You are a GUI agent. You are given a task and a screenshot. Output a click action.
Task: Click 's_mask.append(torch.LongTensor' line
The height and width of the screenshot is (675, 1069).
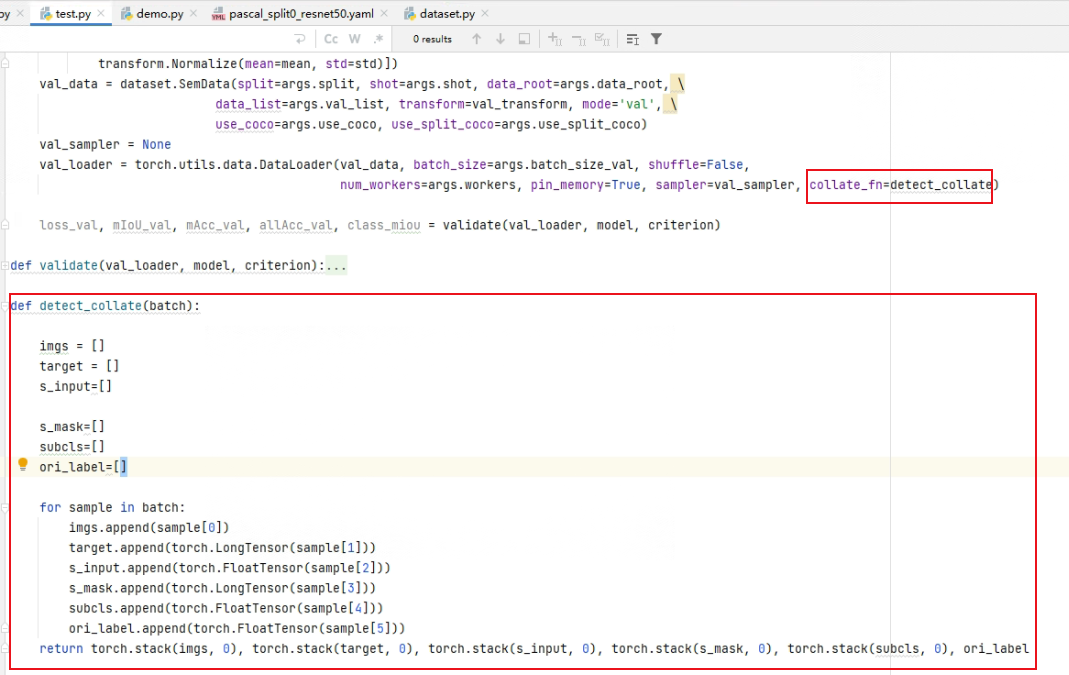tap(222, 588)
